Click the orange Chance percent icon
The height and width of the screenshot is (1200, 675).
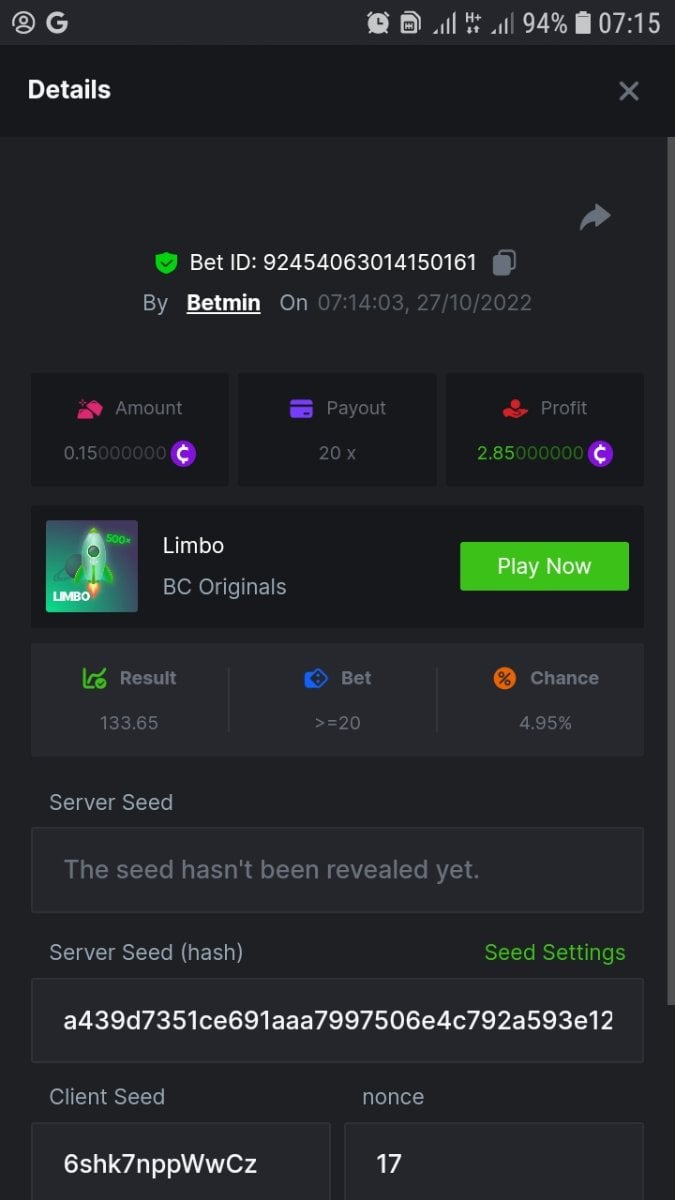(x=505, y=678)
